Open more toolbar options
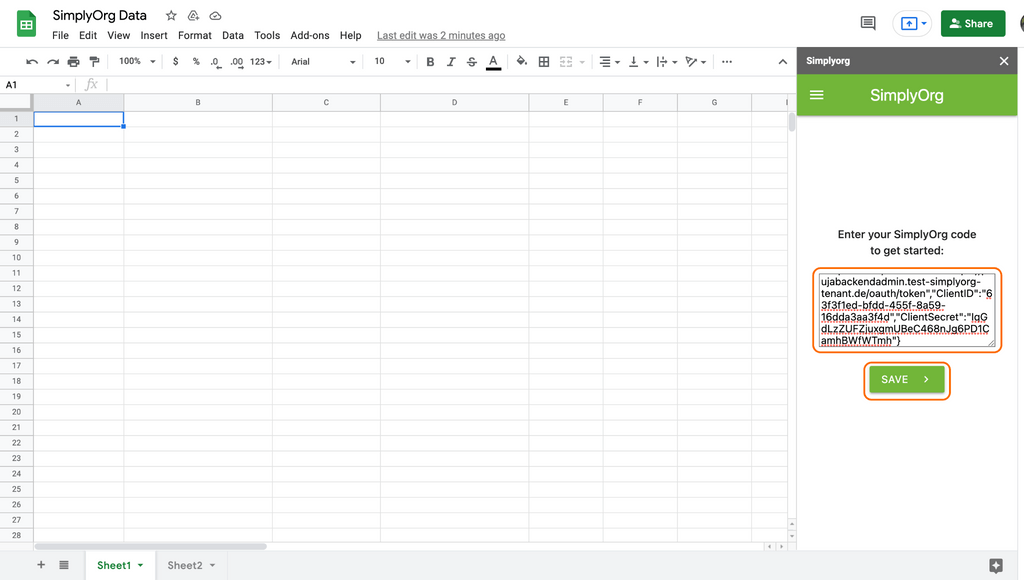This screenshot has width=1024, height=580. (x=727, y=61)
